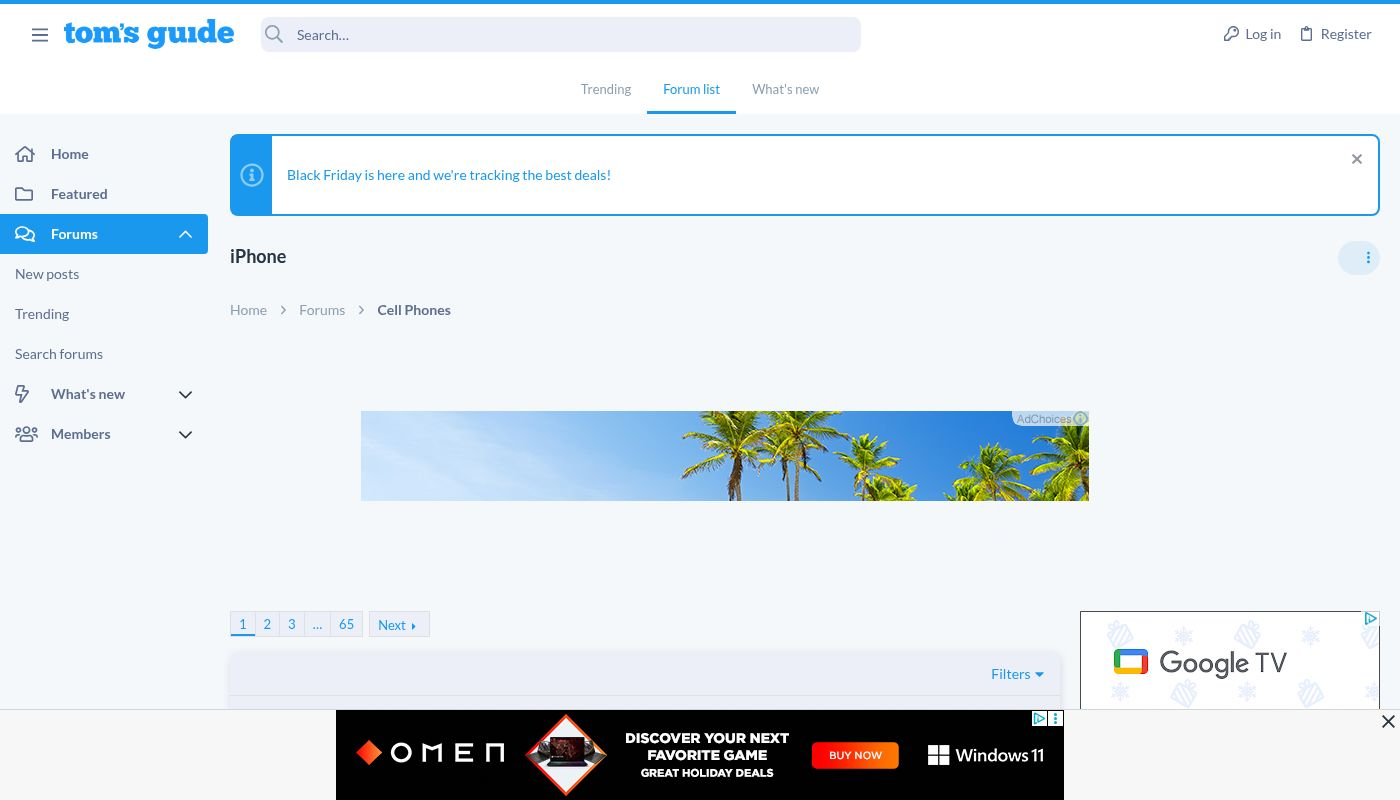
Task: Go to the Next page
Action: 398,625
